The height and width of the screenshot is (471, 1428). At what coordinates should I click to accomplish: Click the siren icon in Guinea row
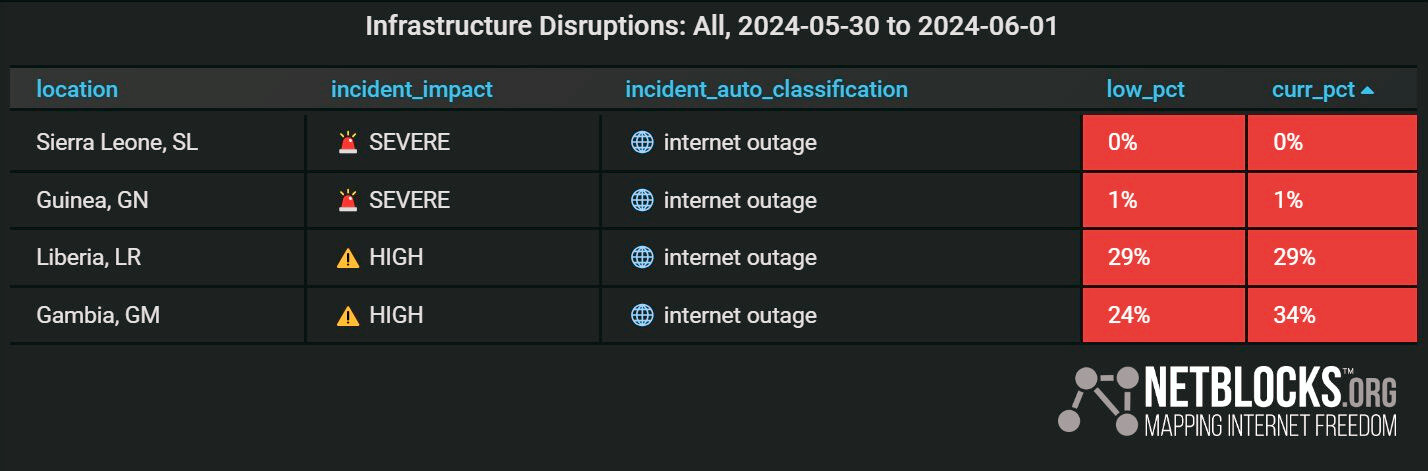(x=348, y=200)
